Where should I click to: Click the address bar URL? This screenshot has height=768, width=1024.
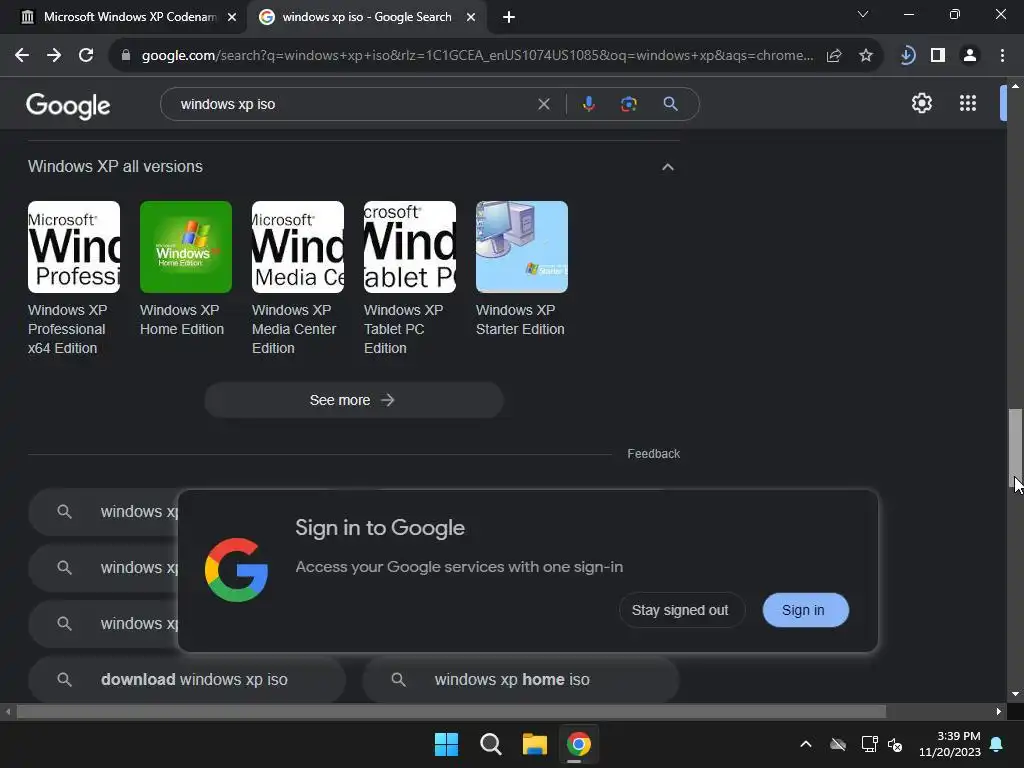click(477, 56)
